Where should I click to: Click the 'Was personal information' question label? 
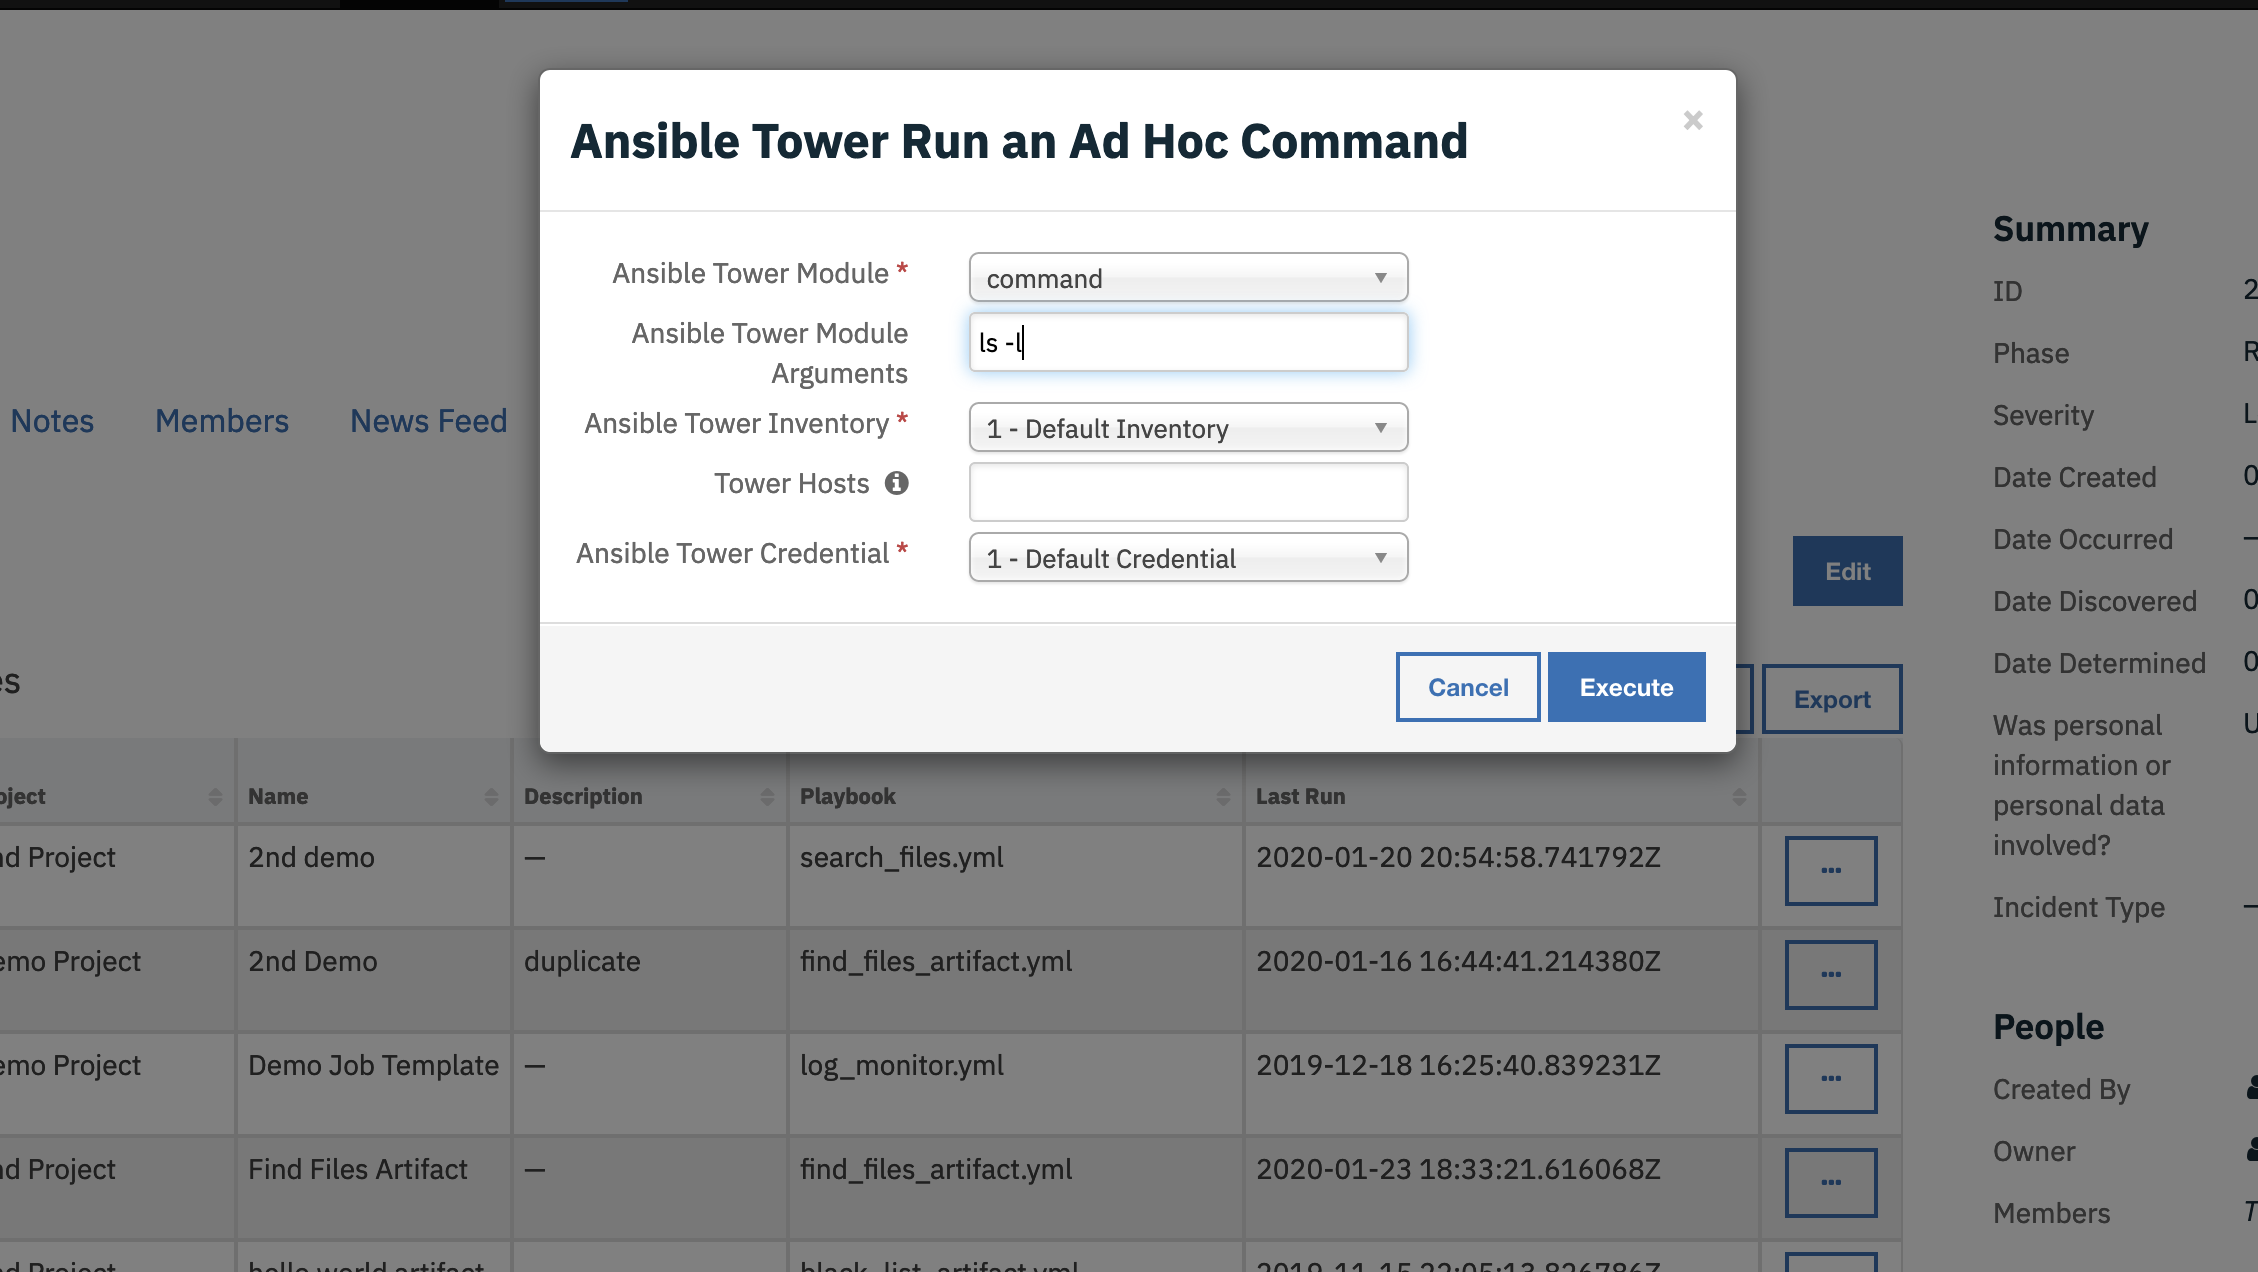(2081, 785)
